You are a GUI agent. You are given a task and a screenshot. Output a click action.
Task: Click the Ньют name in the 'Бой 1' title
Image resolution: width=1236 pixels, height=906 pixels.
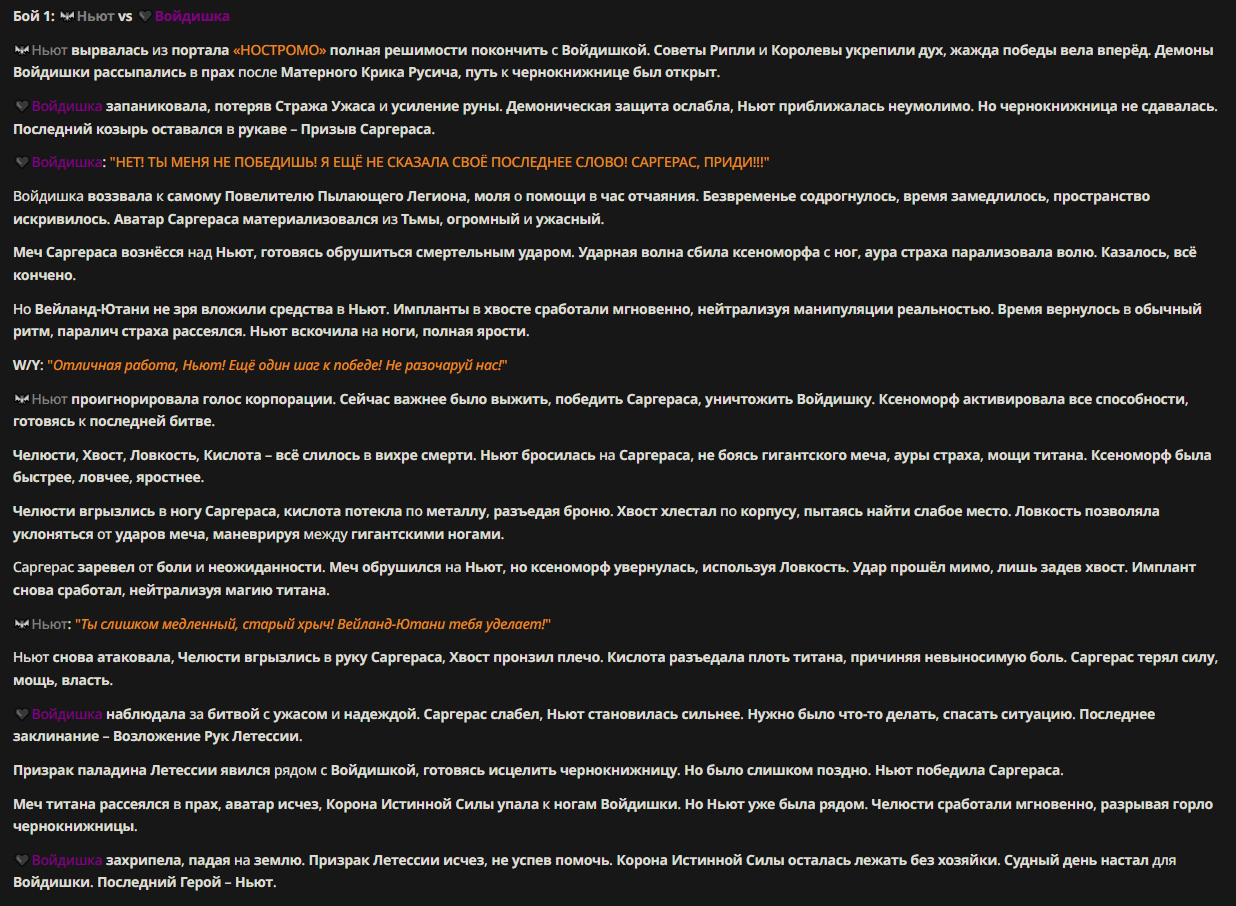click(95, 16)
